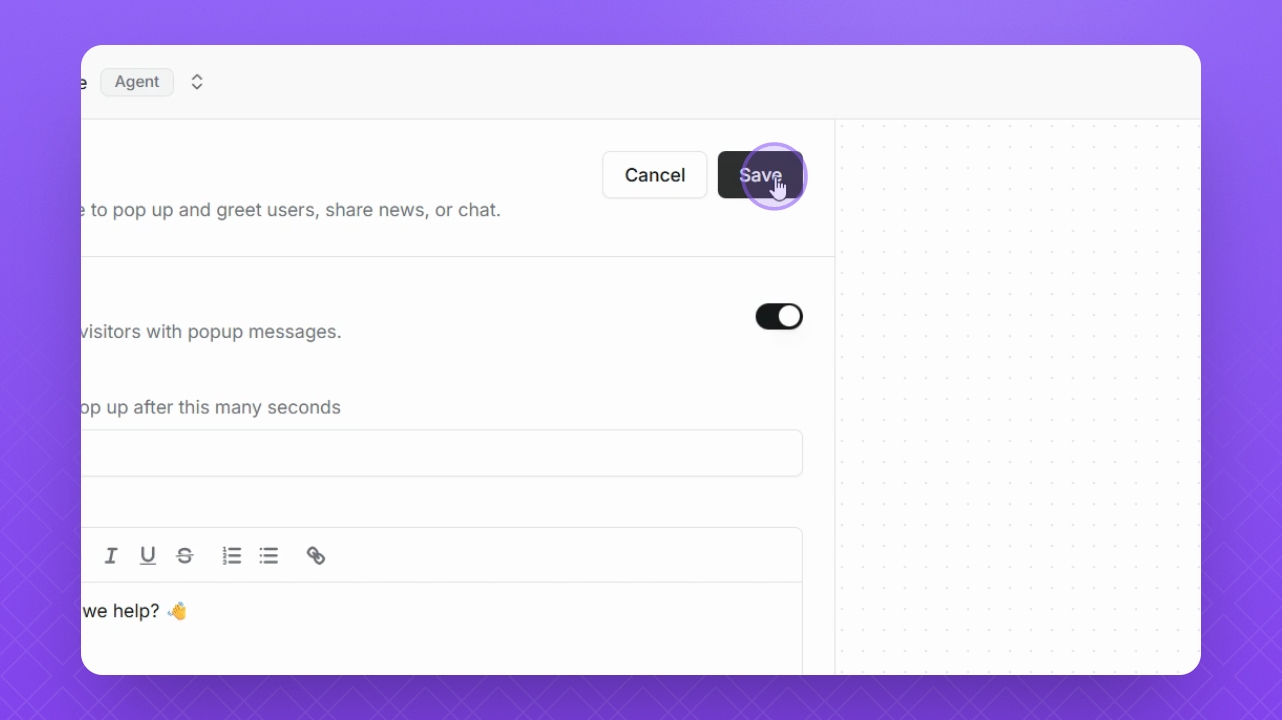
Task: Select the "pop up after this many seconds" label
Action: point(211,407)
